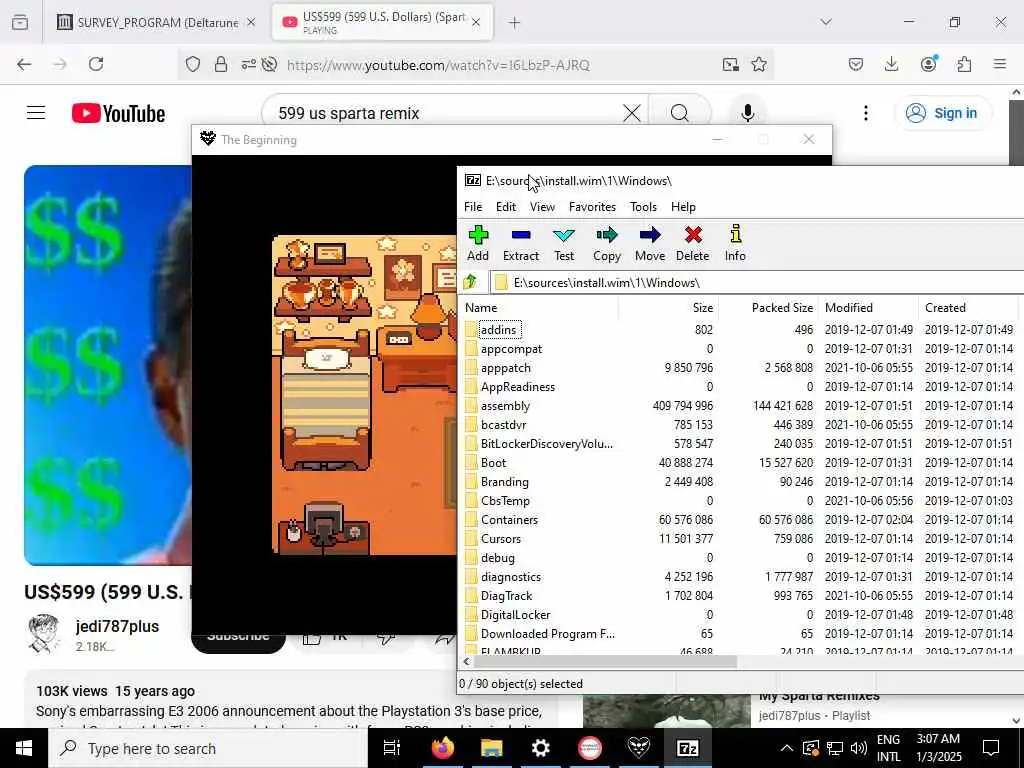The image size is (1024, 768).
Task: Go to YouTube home via logo
Action: pyautogui.click(x=118, y=113)
